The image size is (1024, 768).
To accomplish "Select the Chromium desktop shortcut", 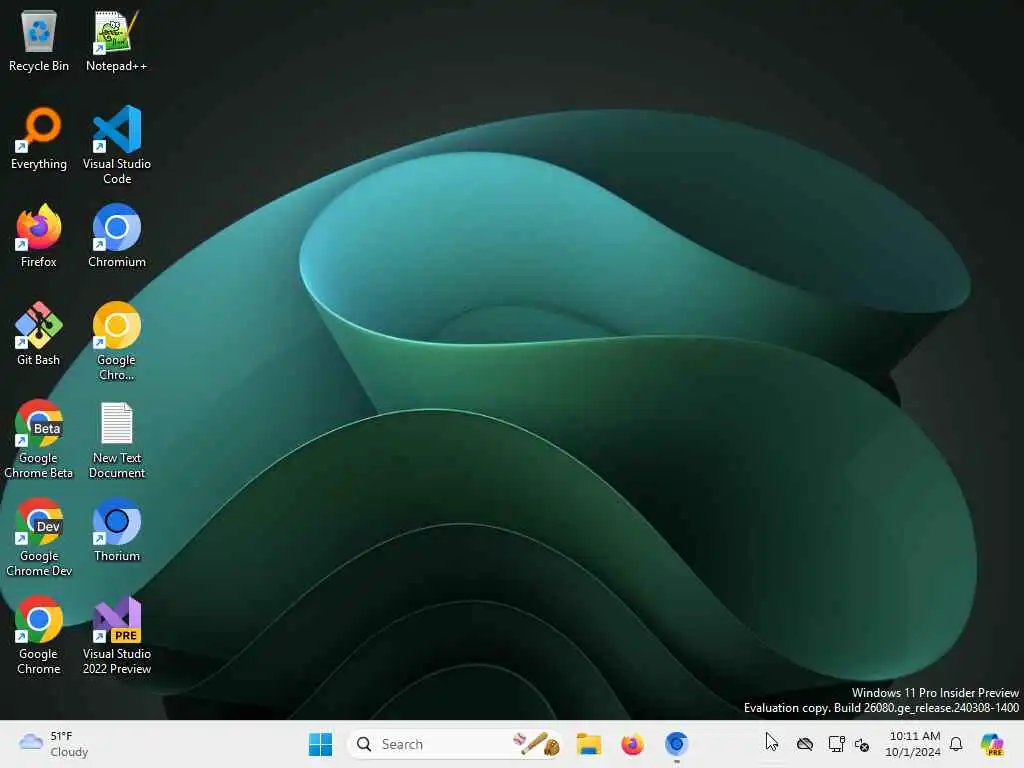I will click(x=117, y=236).
